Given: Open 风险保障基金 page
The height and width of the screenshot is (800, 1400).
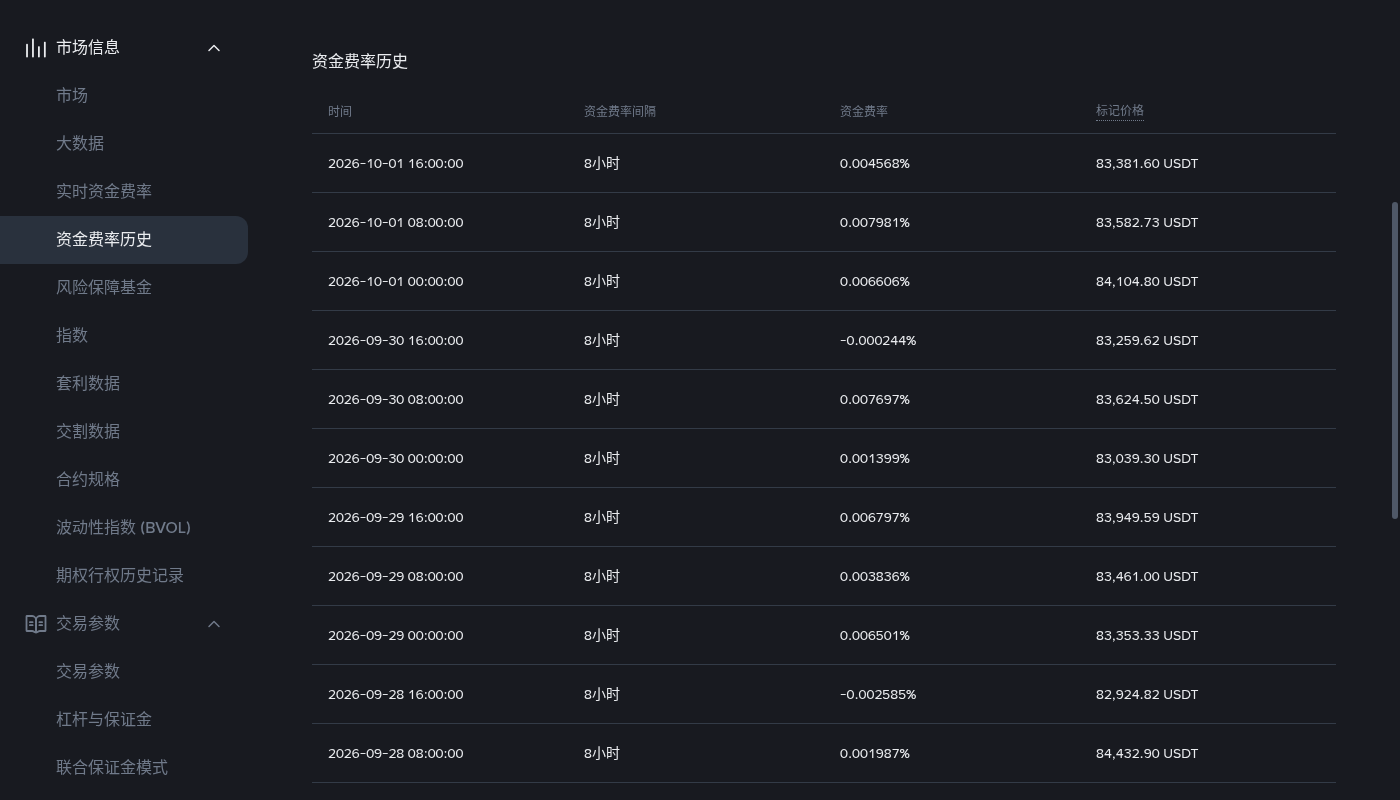Looking at the screenshot, I should click(104, 288).
